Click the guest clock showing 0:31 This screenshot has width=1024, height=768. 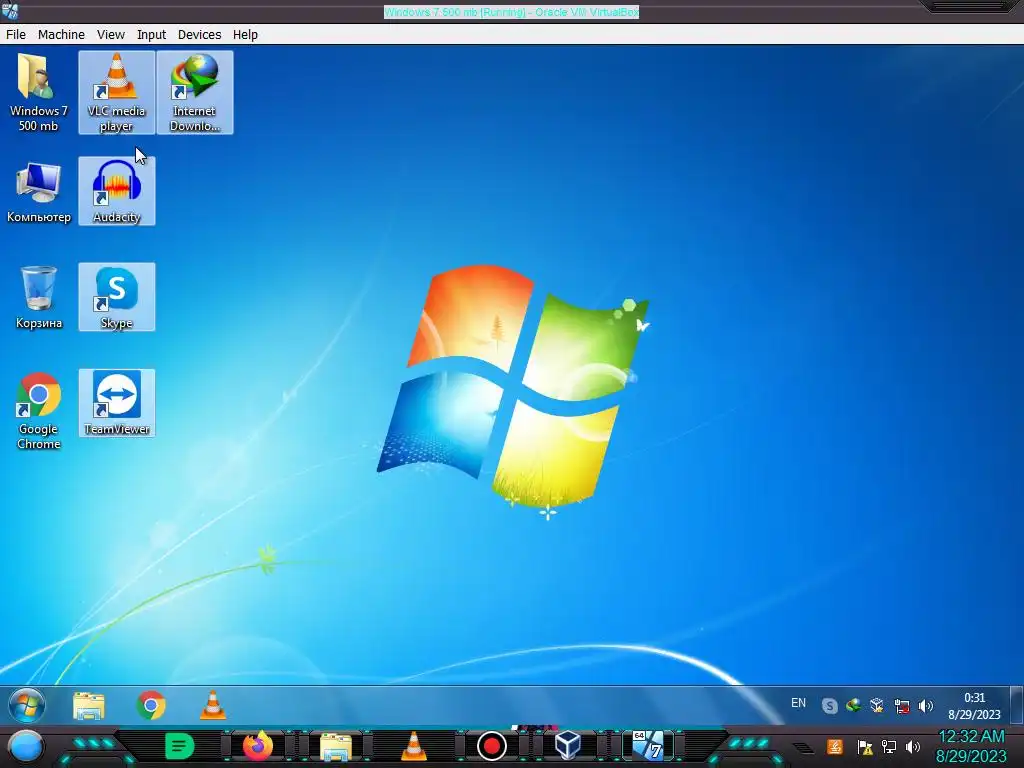coord(974,705)
